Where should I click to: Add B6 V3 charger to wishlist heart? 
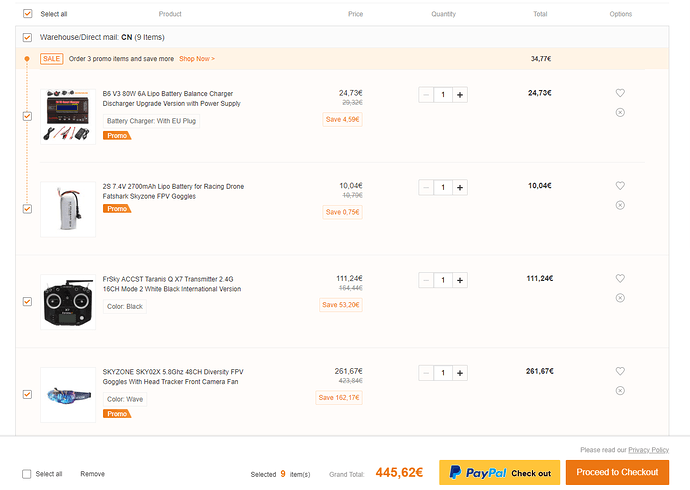pos(620,93)
